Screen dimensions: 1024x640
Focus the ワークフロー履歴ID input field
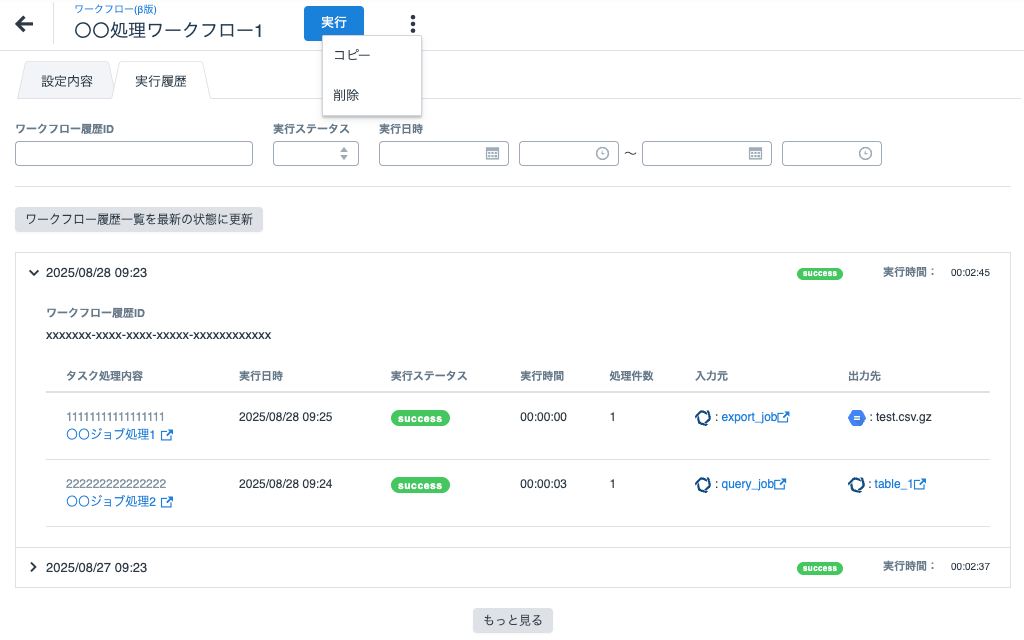(x=134, y=153)
